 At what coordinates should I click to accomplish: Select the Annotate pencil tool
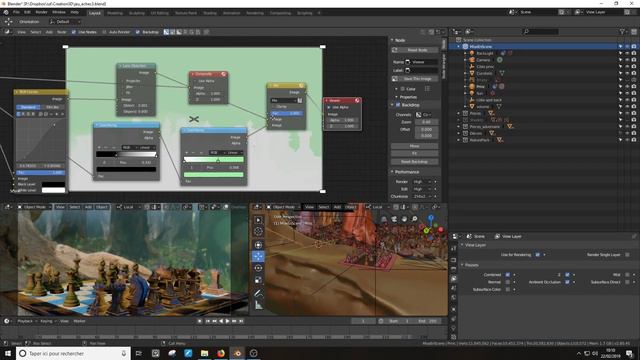258,293
